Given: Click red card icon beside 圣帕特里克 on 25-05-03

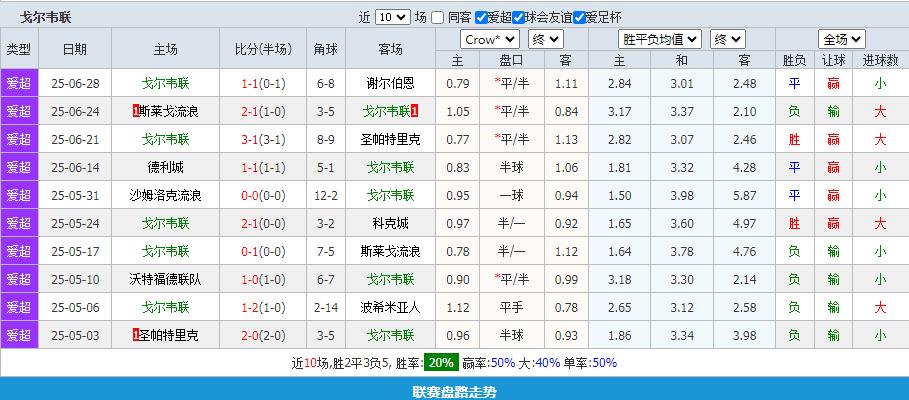Looking at the screenshot, I should 135,335.
